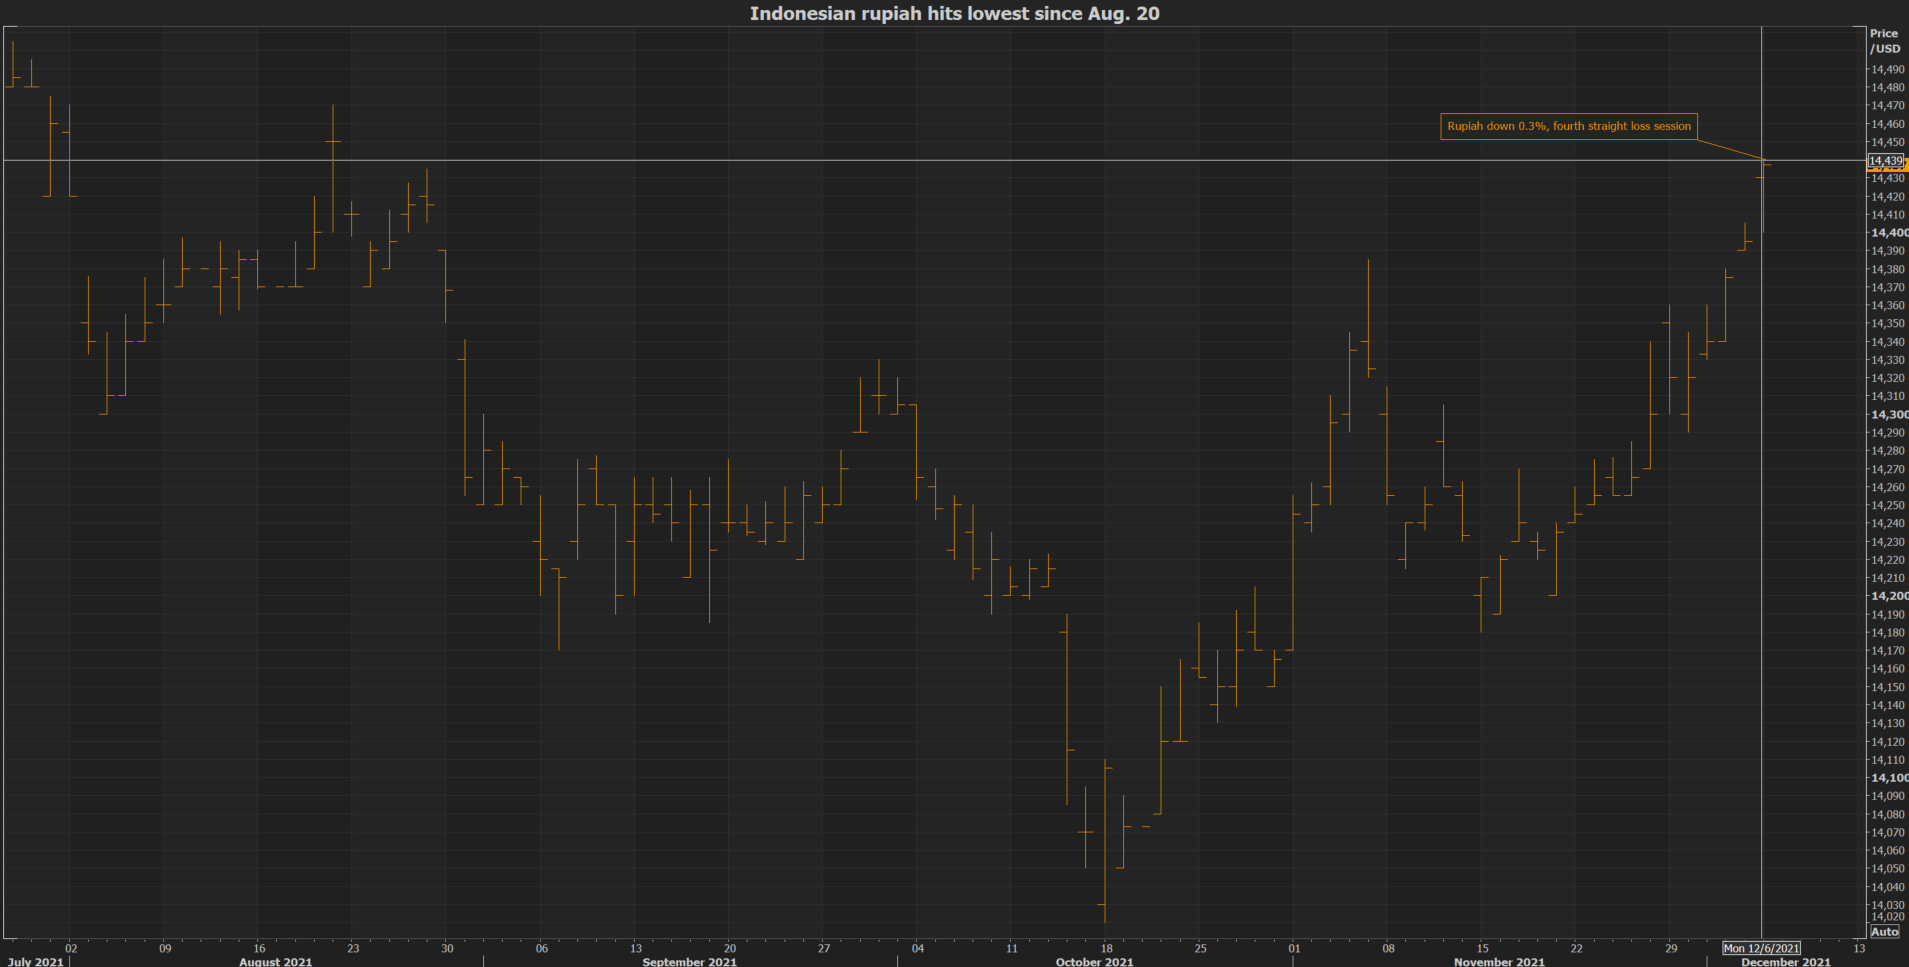Click the '11' date tick label

(x=1012, y=948)
